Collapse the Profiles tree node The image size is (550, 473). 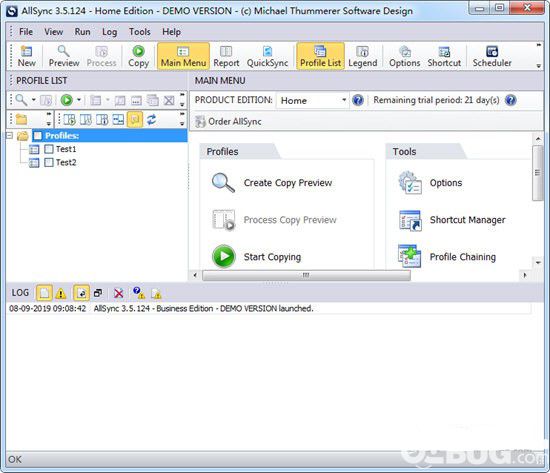click(x=10, y=135)
